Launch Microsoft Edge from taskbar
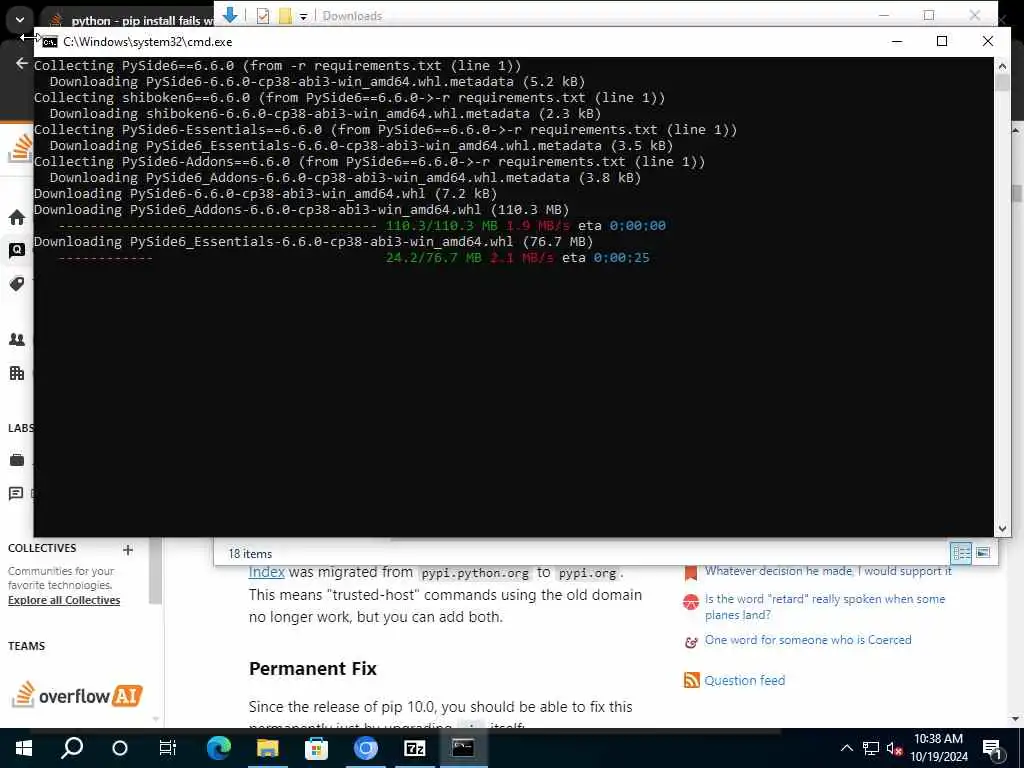This screenshot has height=768, width=1024. [x=219, y=748]
